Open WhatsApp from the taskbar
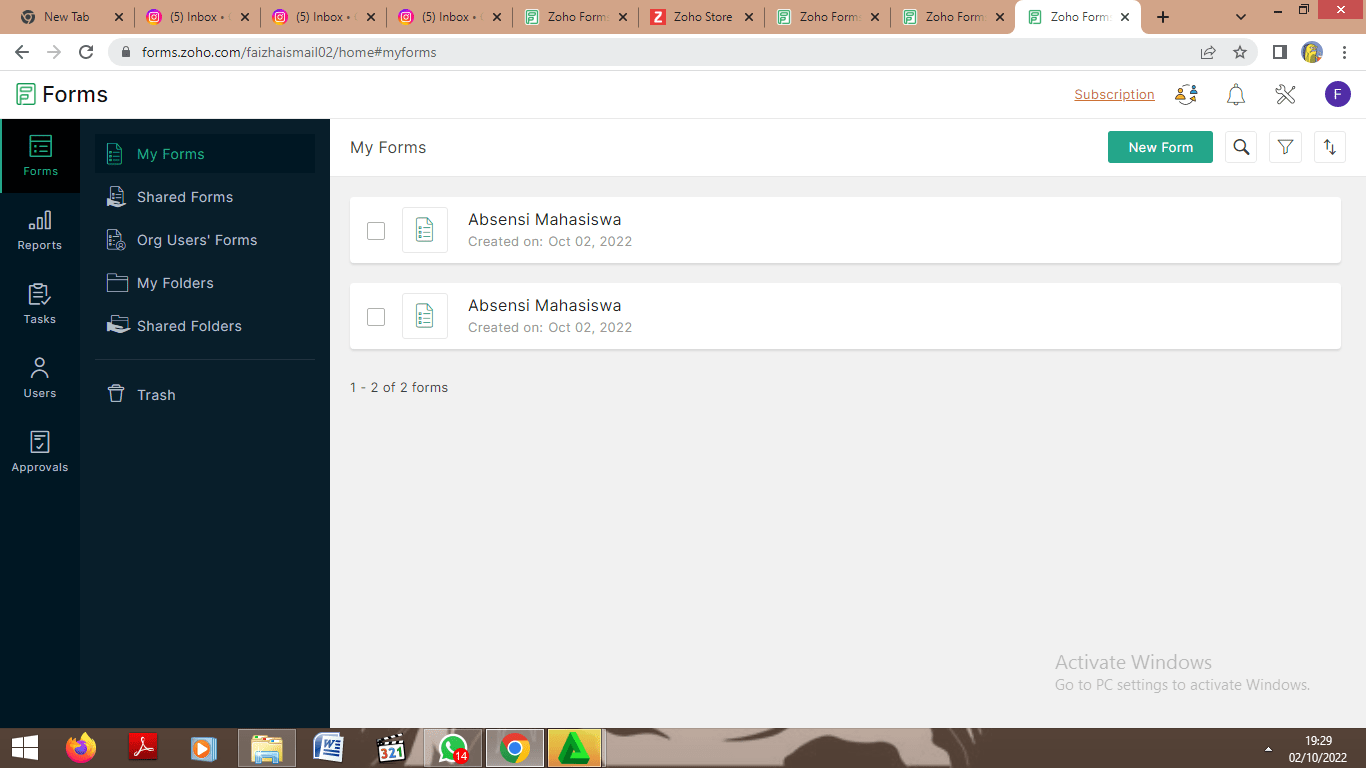Viewport: 1366px width, 768px height. pyautogui.click(x=453, y=748)
